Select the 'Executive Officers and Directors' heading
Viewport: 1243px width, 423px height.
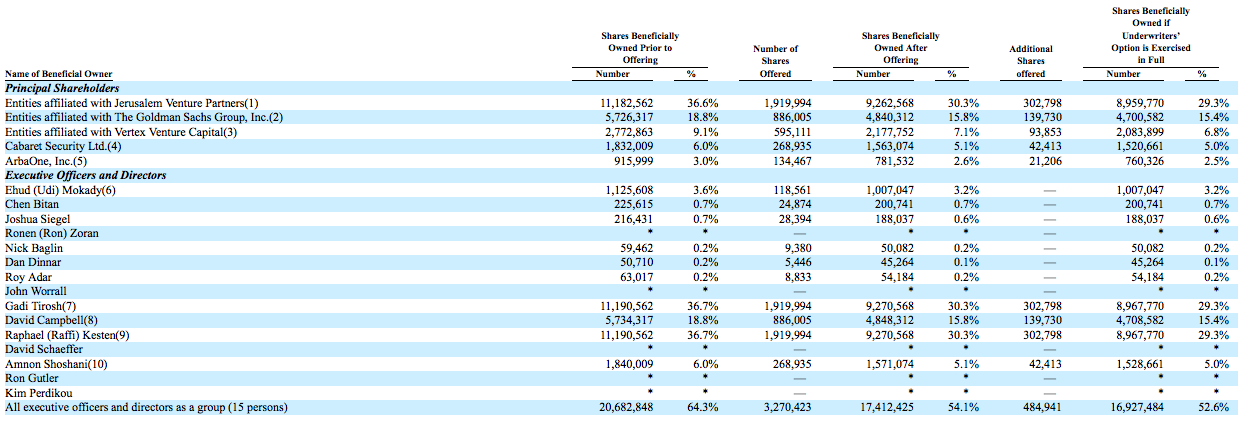[x=86, y=175]
